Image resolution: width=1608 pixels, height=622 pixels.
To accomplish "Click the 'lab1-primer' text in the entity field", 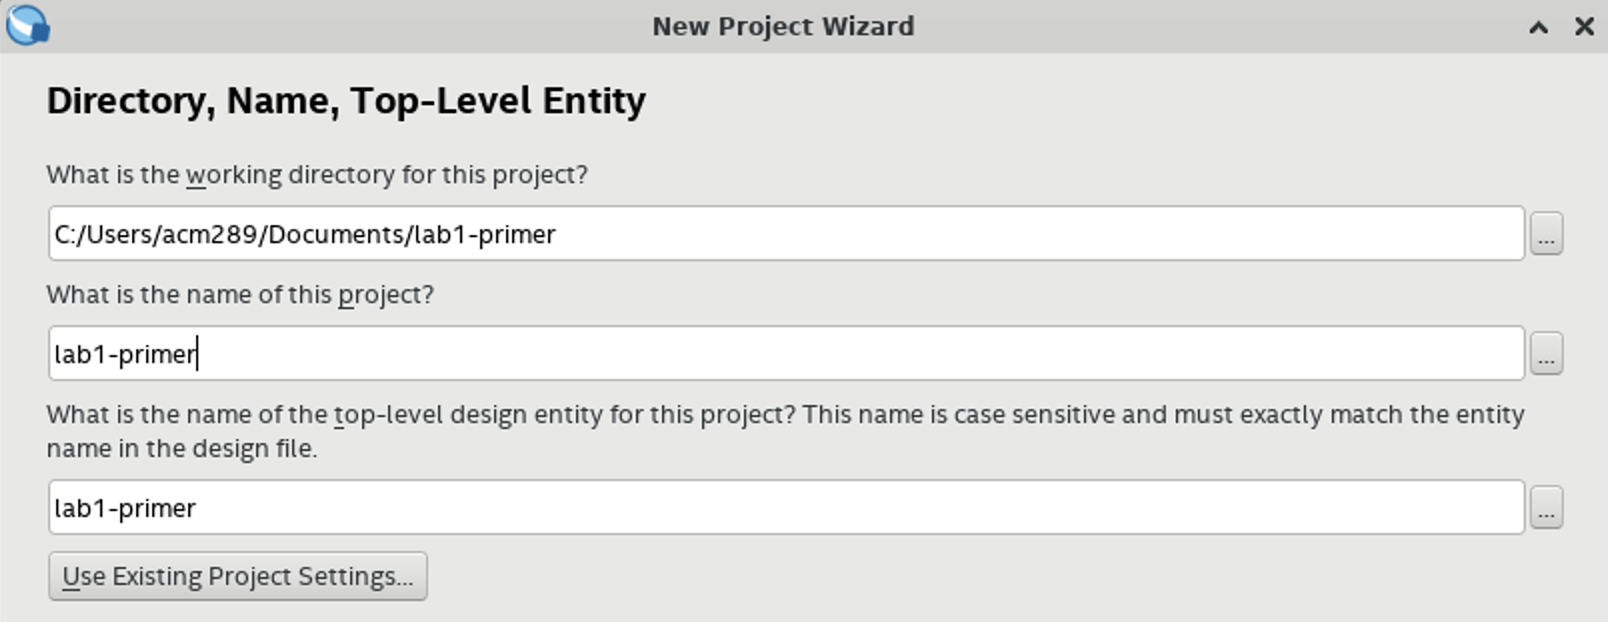I will click(125, 509).
